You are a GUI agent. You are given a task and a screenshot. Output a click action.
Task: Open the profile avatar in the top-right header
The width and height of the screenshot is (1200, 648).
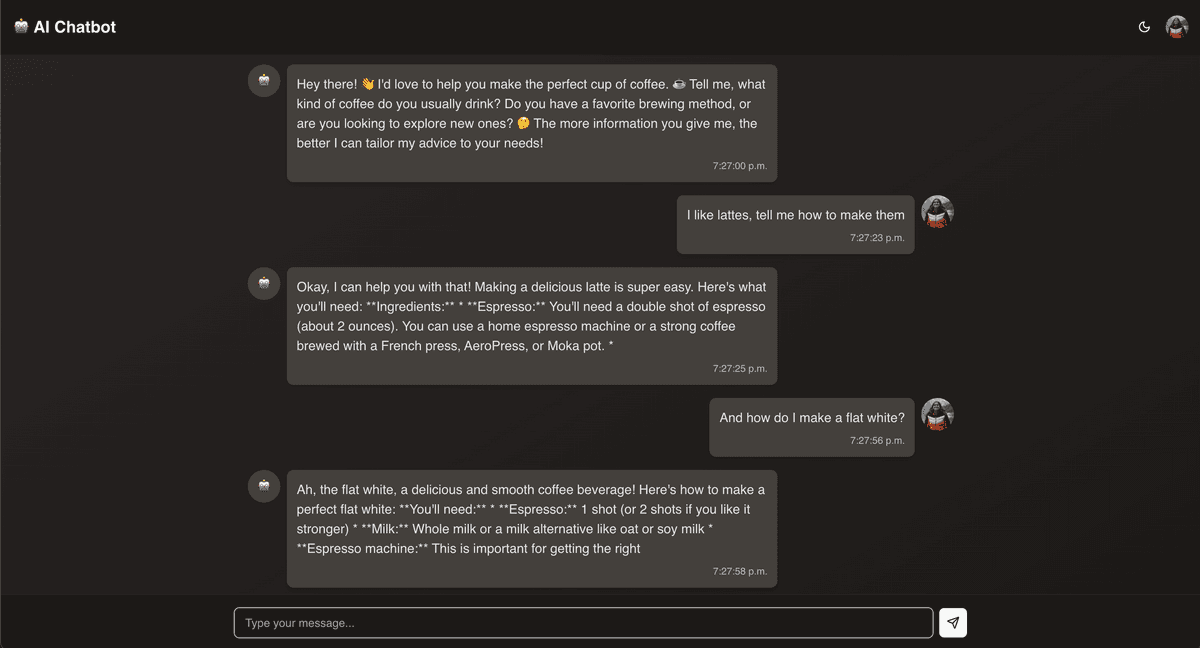(x=1177, y=27)
